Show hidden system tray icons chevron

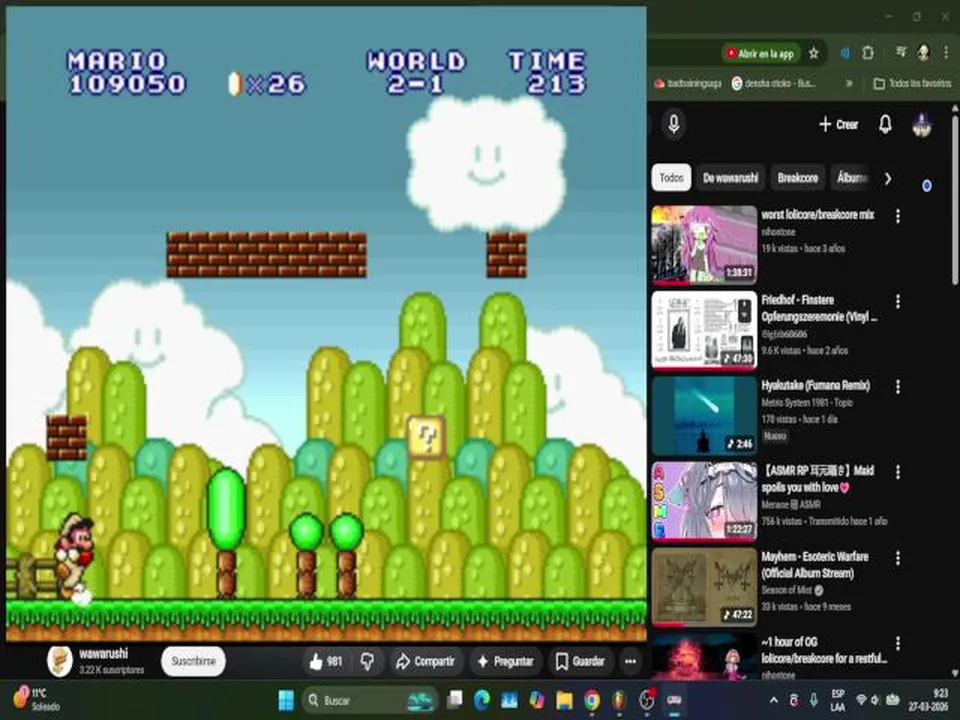point(774,700)
